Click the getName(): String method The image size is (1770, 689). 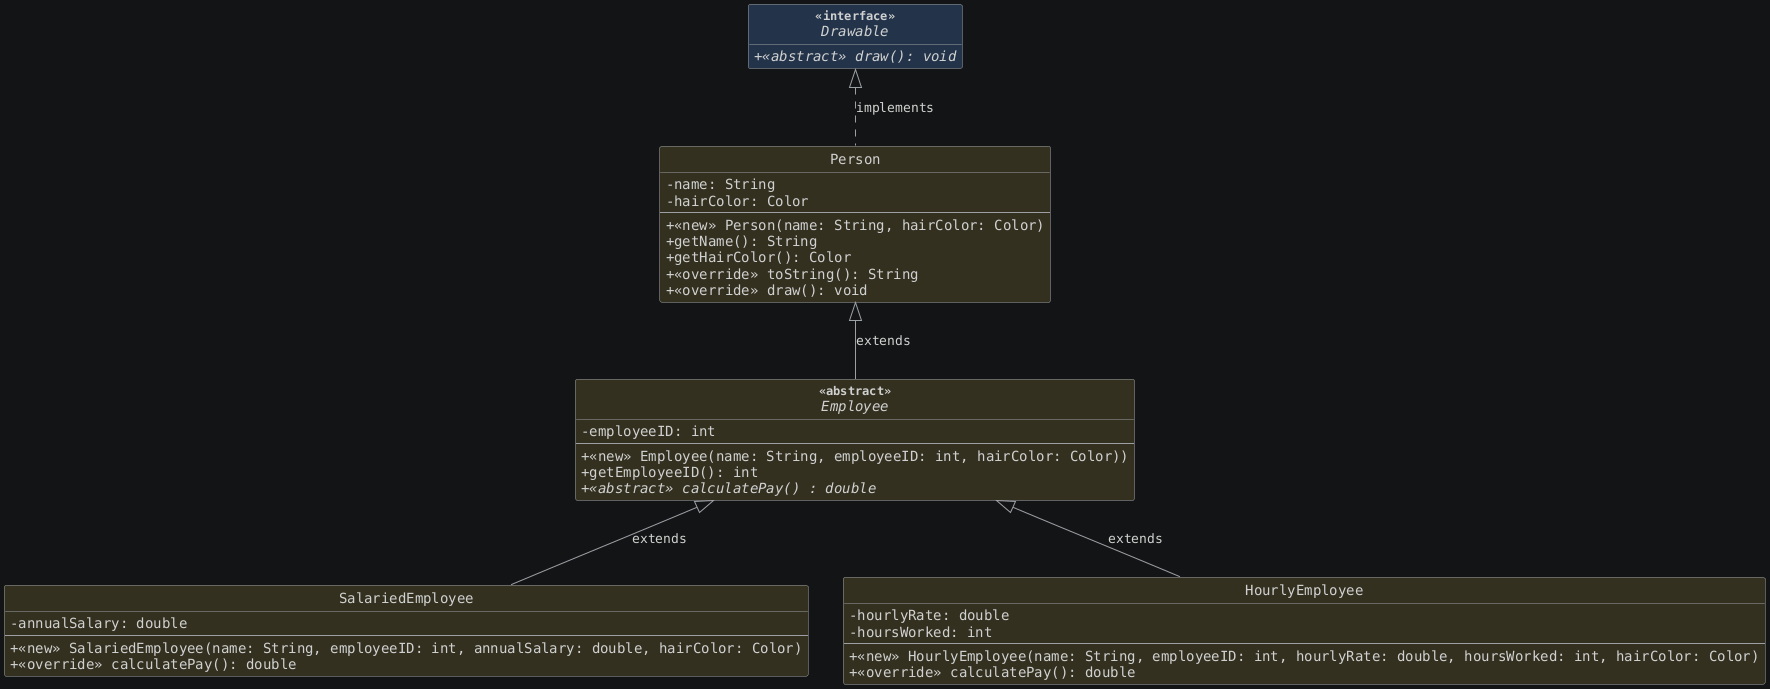(x=742, y=241)
